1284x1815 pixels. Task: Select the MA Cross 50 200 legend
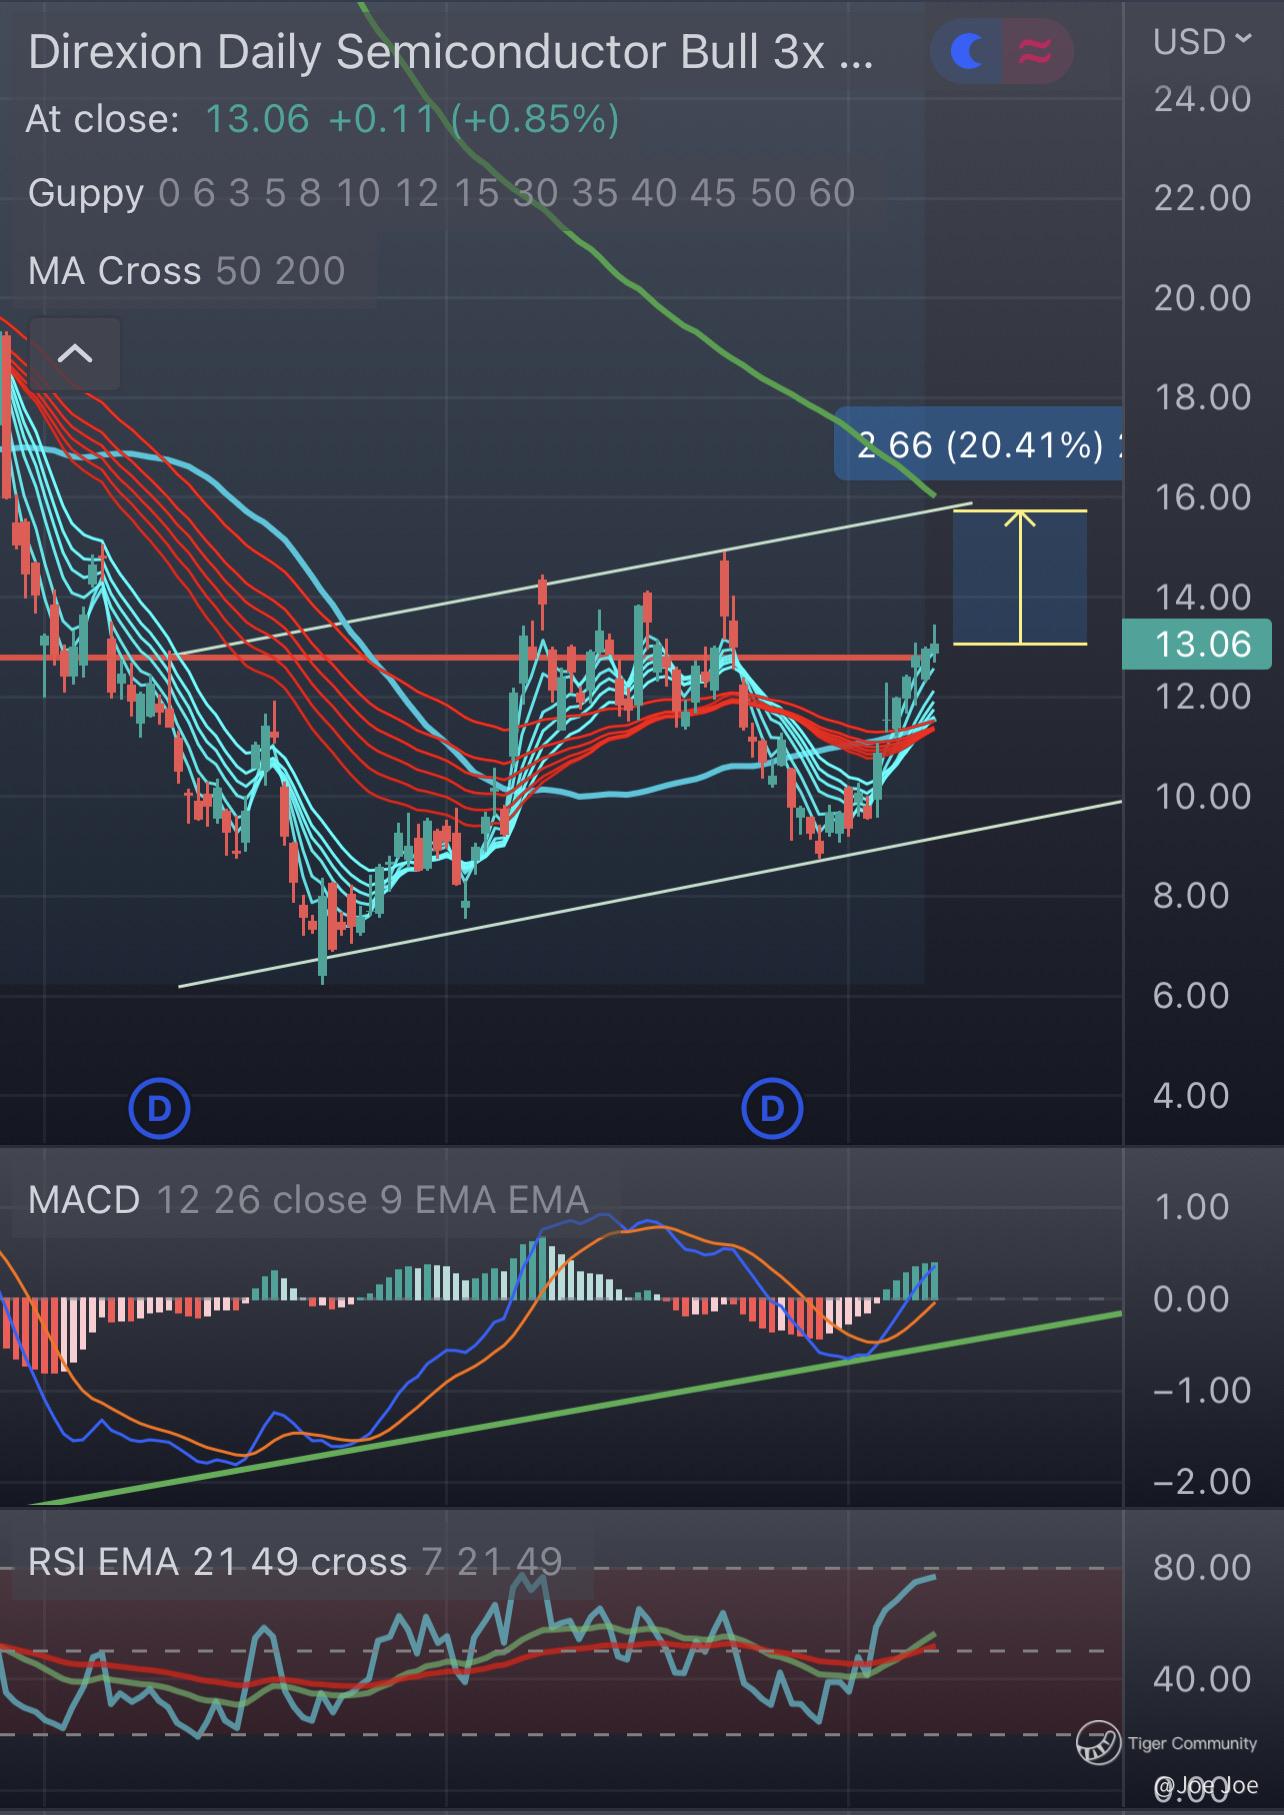187,270
